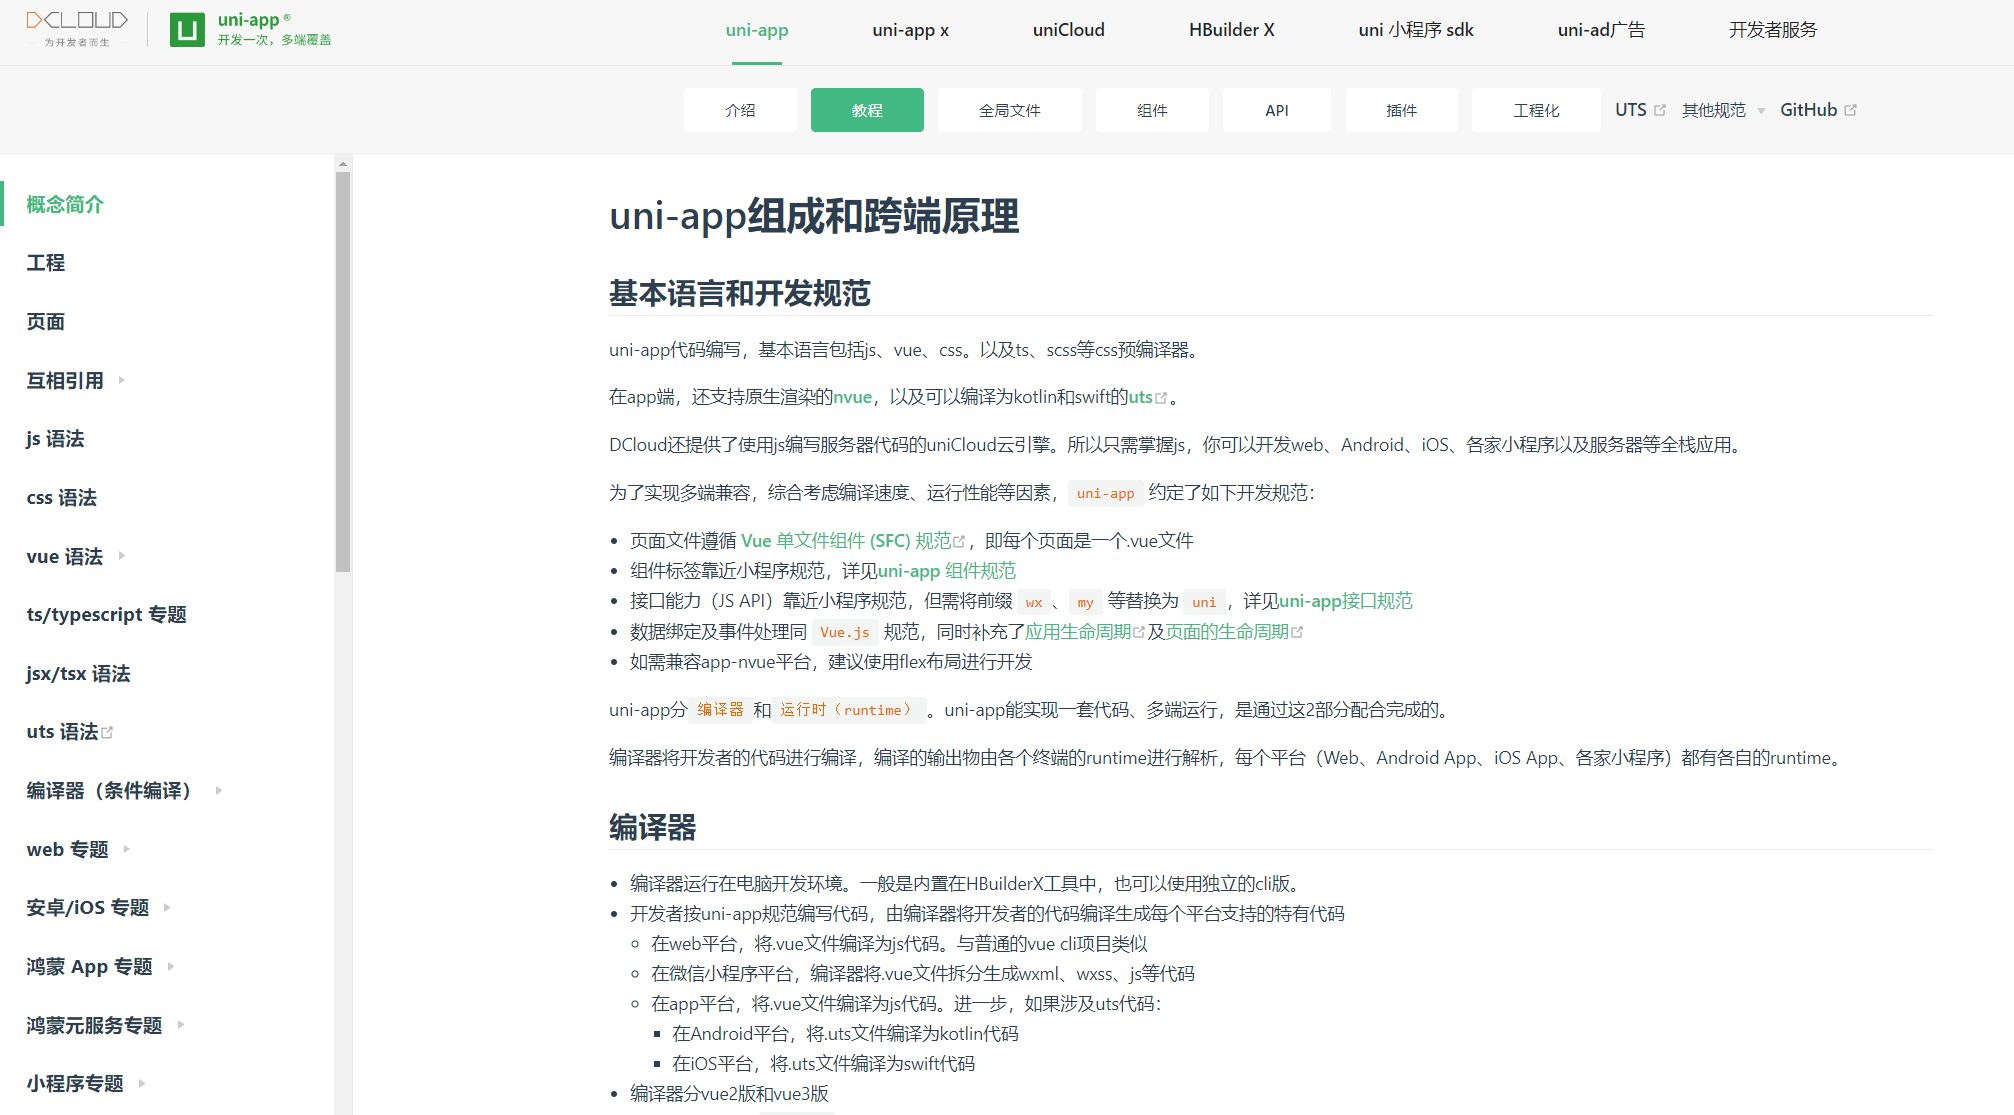Click the GitHub external link icon
Screen dimensions: 2014x1115
click(1850, 110)
